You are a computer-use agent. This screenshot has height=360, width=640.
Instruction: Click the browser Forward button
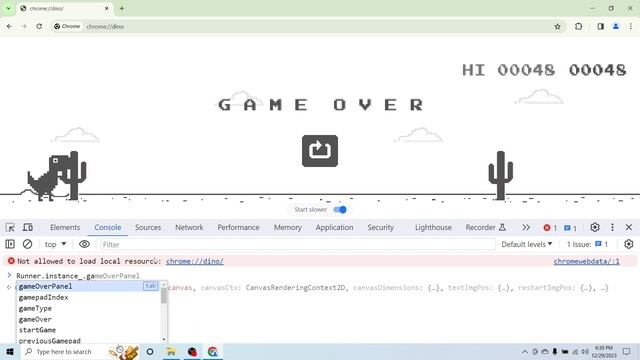pos(24,26)
